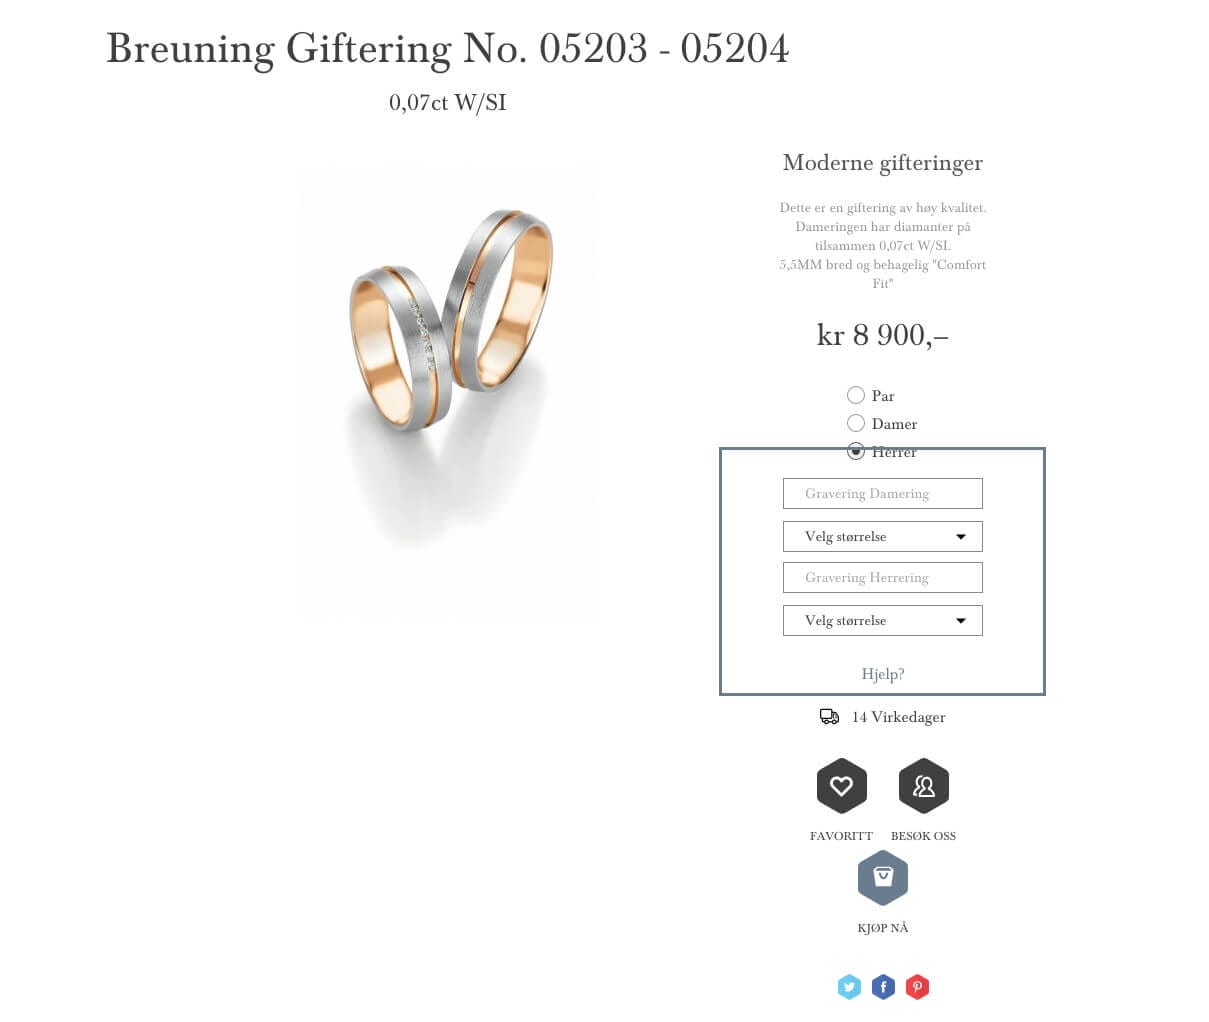
Task: Click the Besøk oss hexagon icon
Action: (x=923, y=786)
